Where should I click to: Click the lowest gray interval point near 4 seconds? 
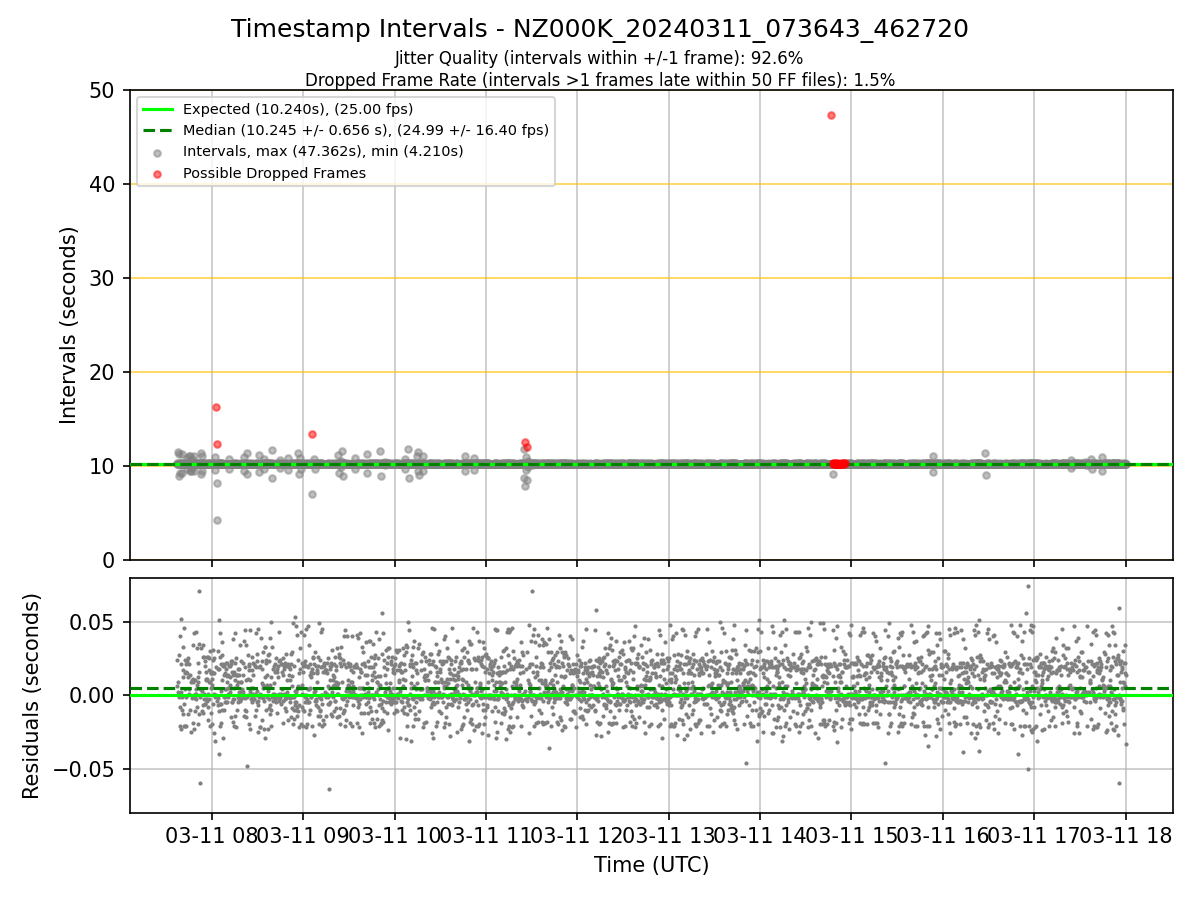pos(217,520)
